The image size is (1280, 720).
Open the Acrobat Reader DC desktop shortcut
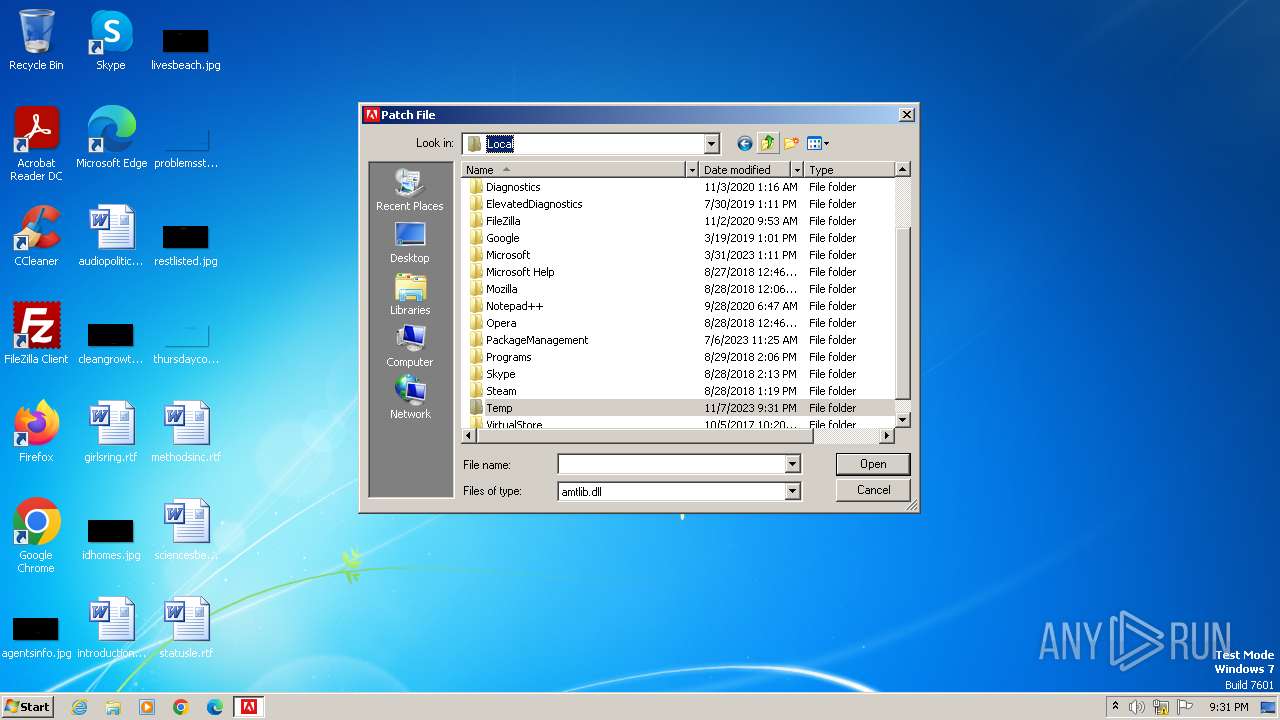36,145
